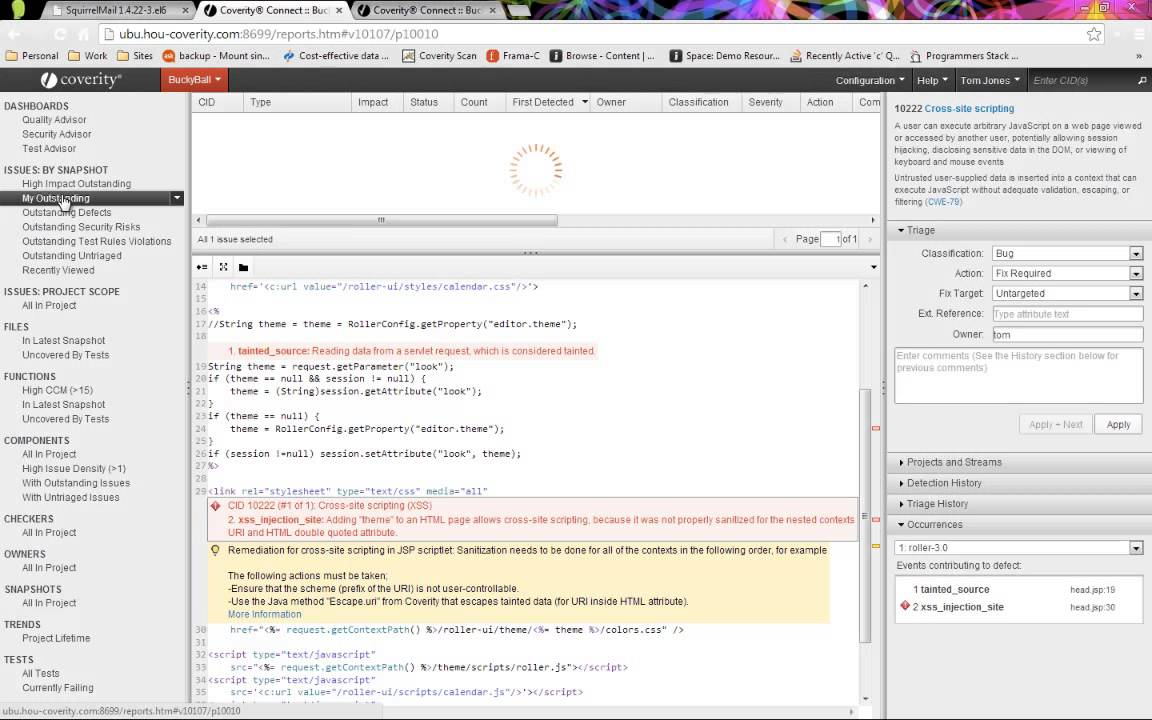
Task: Open the More Information remediation link
Action: pyautogui.click(x=264, y=614)
